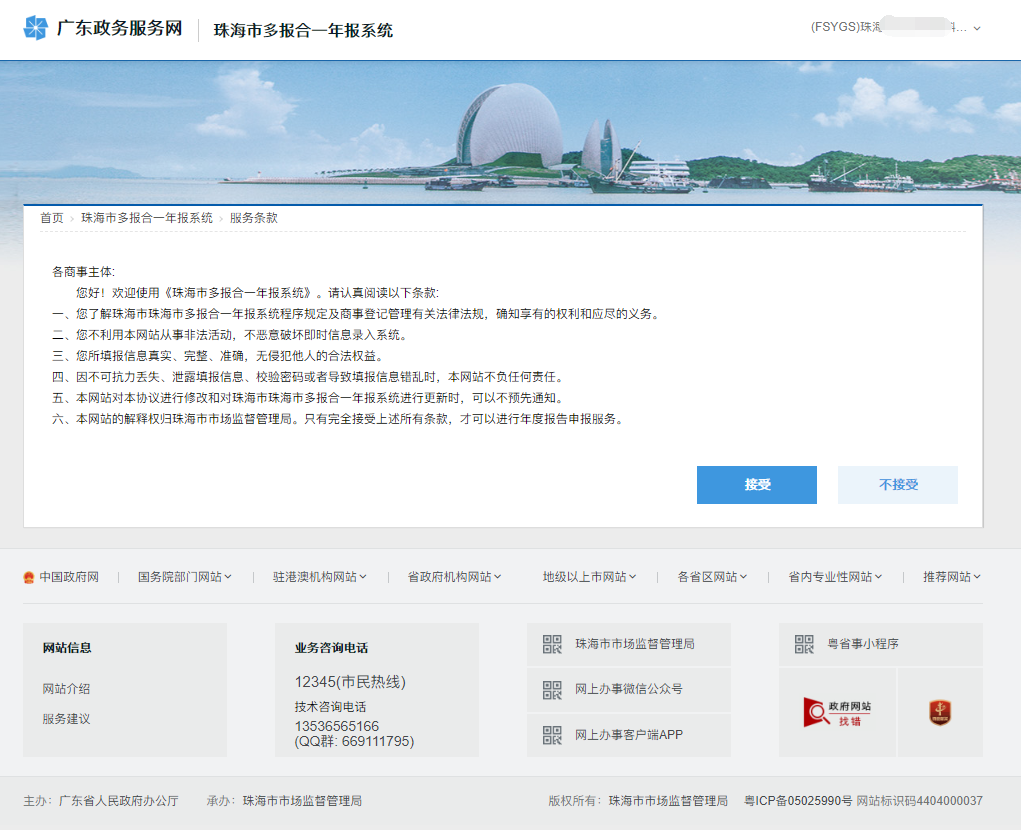Screen dimensions: 1021x830
Task: Click the (FSYGS) user name label
Action: [x=888, y=27]
